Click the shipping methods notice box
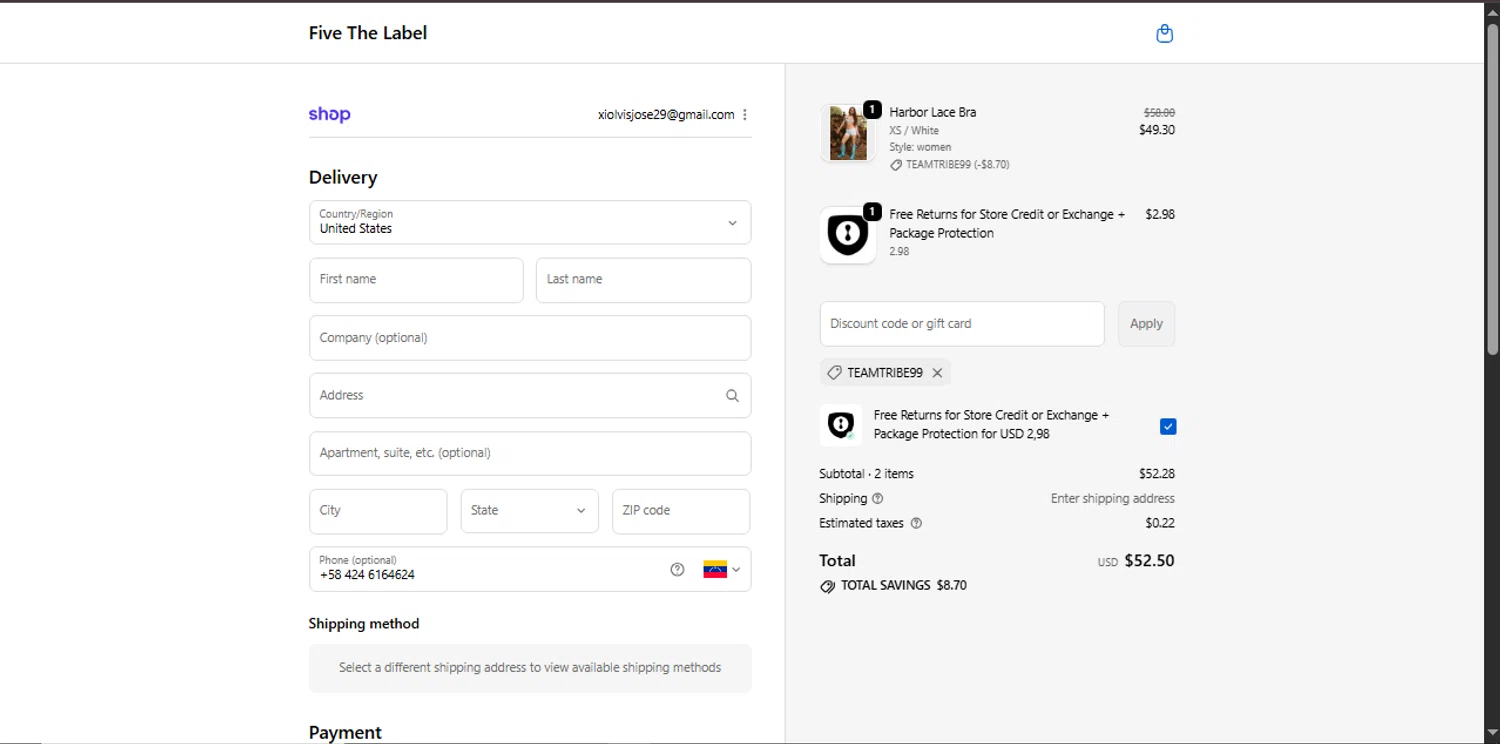Image resolution: width=1500 pixels, height=744 pixels. pyautogui.click(x=530, y=668)
